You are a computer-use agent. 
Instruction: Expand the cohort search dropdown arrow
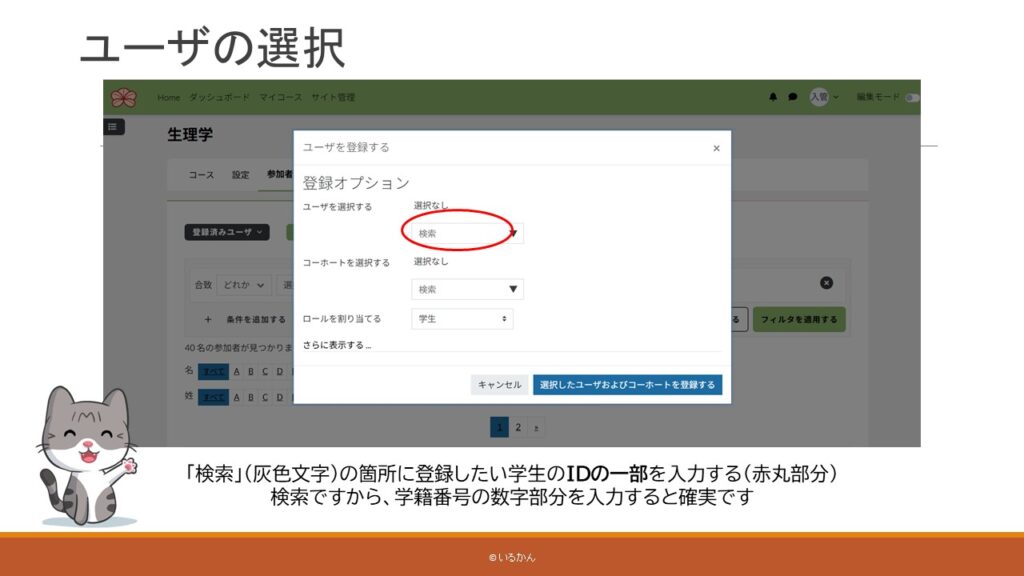[513, 289]
